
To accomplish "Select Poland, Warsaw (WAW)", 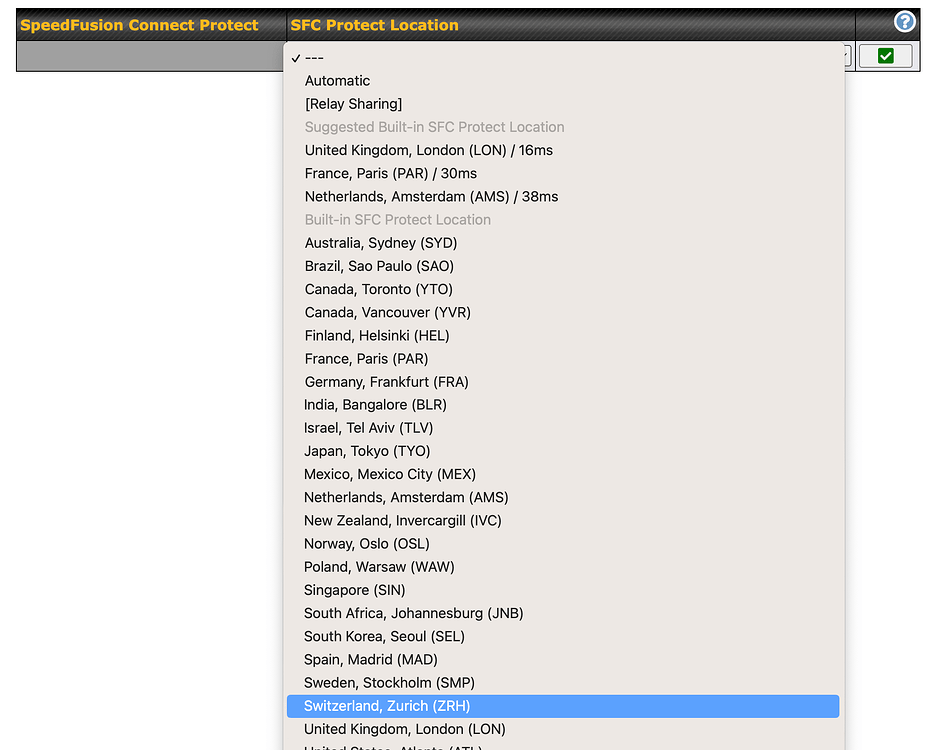I will [x=563, y=567].
